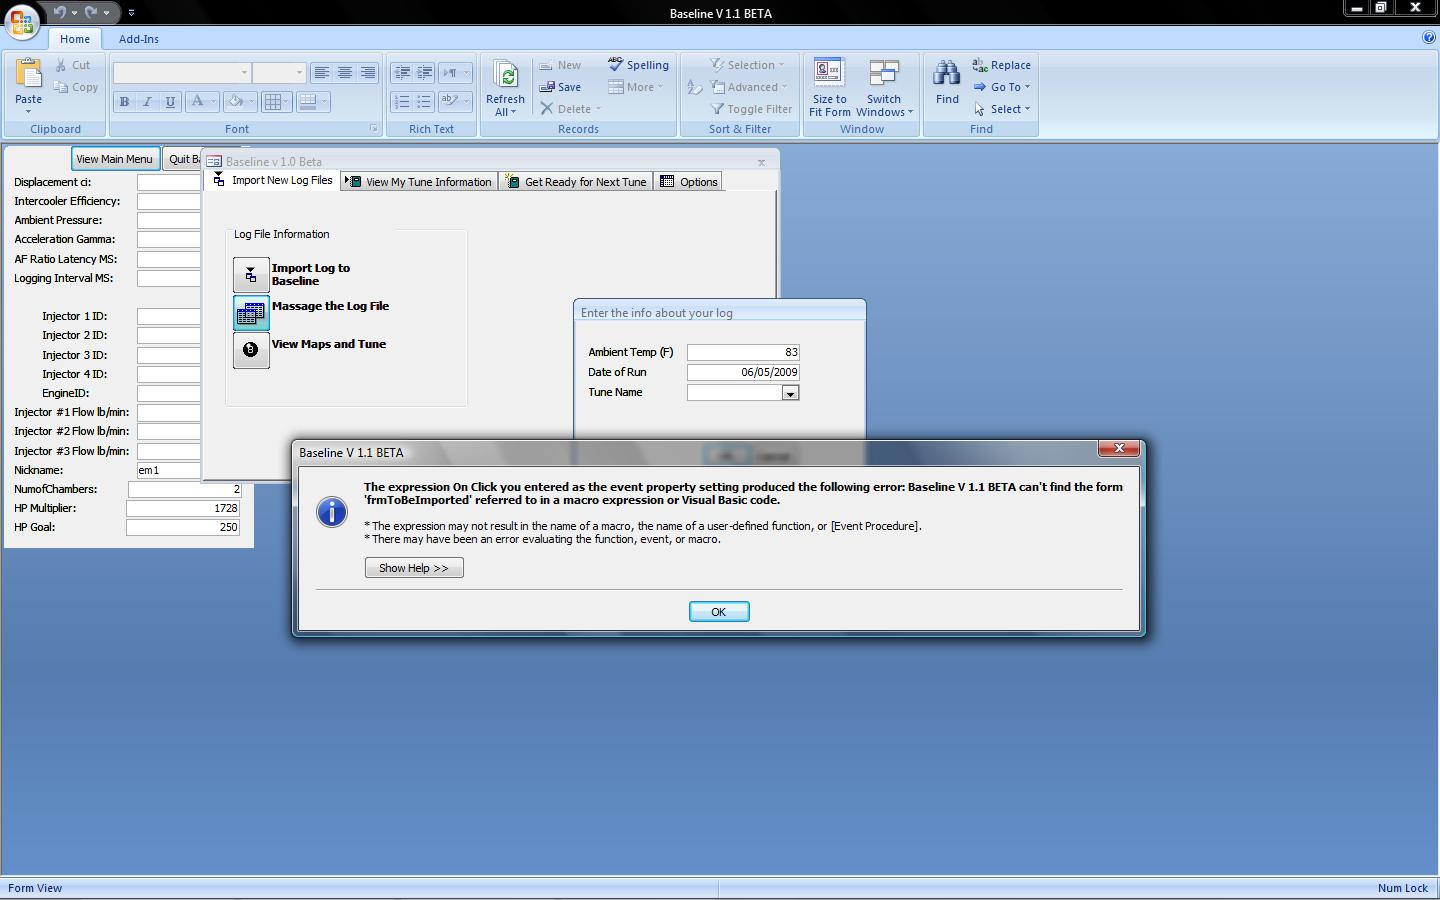Click the Size to Fit Form icon

click(829, 74)
